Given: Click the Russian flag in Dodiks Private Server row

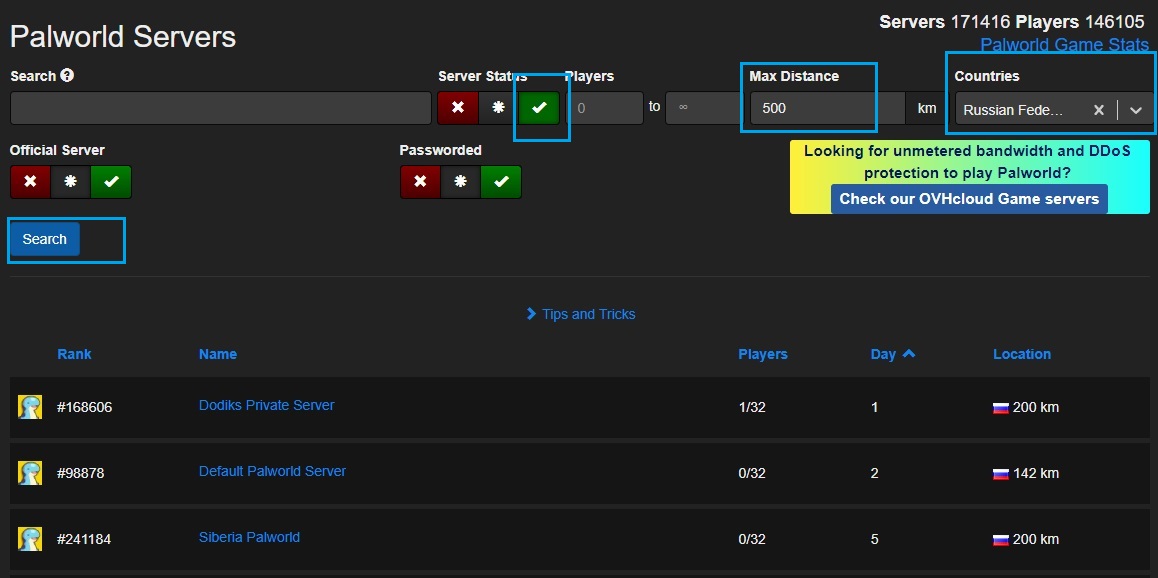Looking at the screenshot, I should click(x=1001, y=407).
